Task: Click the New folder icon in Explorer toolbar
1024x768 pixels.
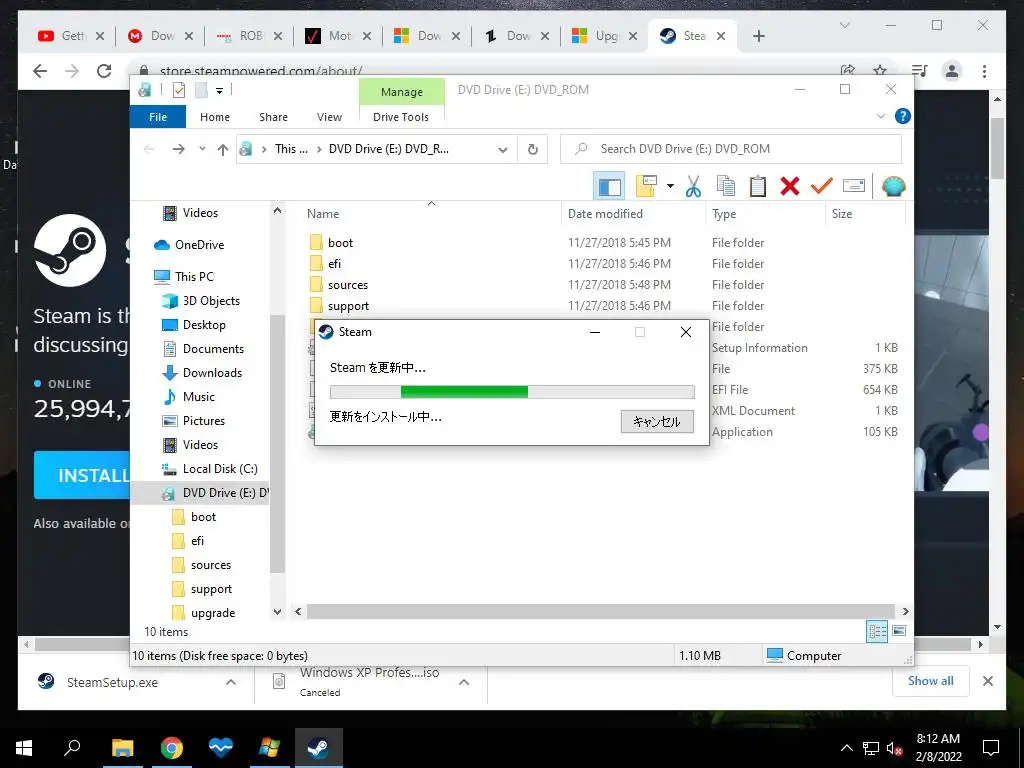Action: point(646,187)
